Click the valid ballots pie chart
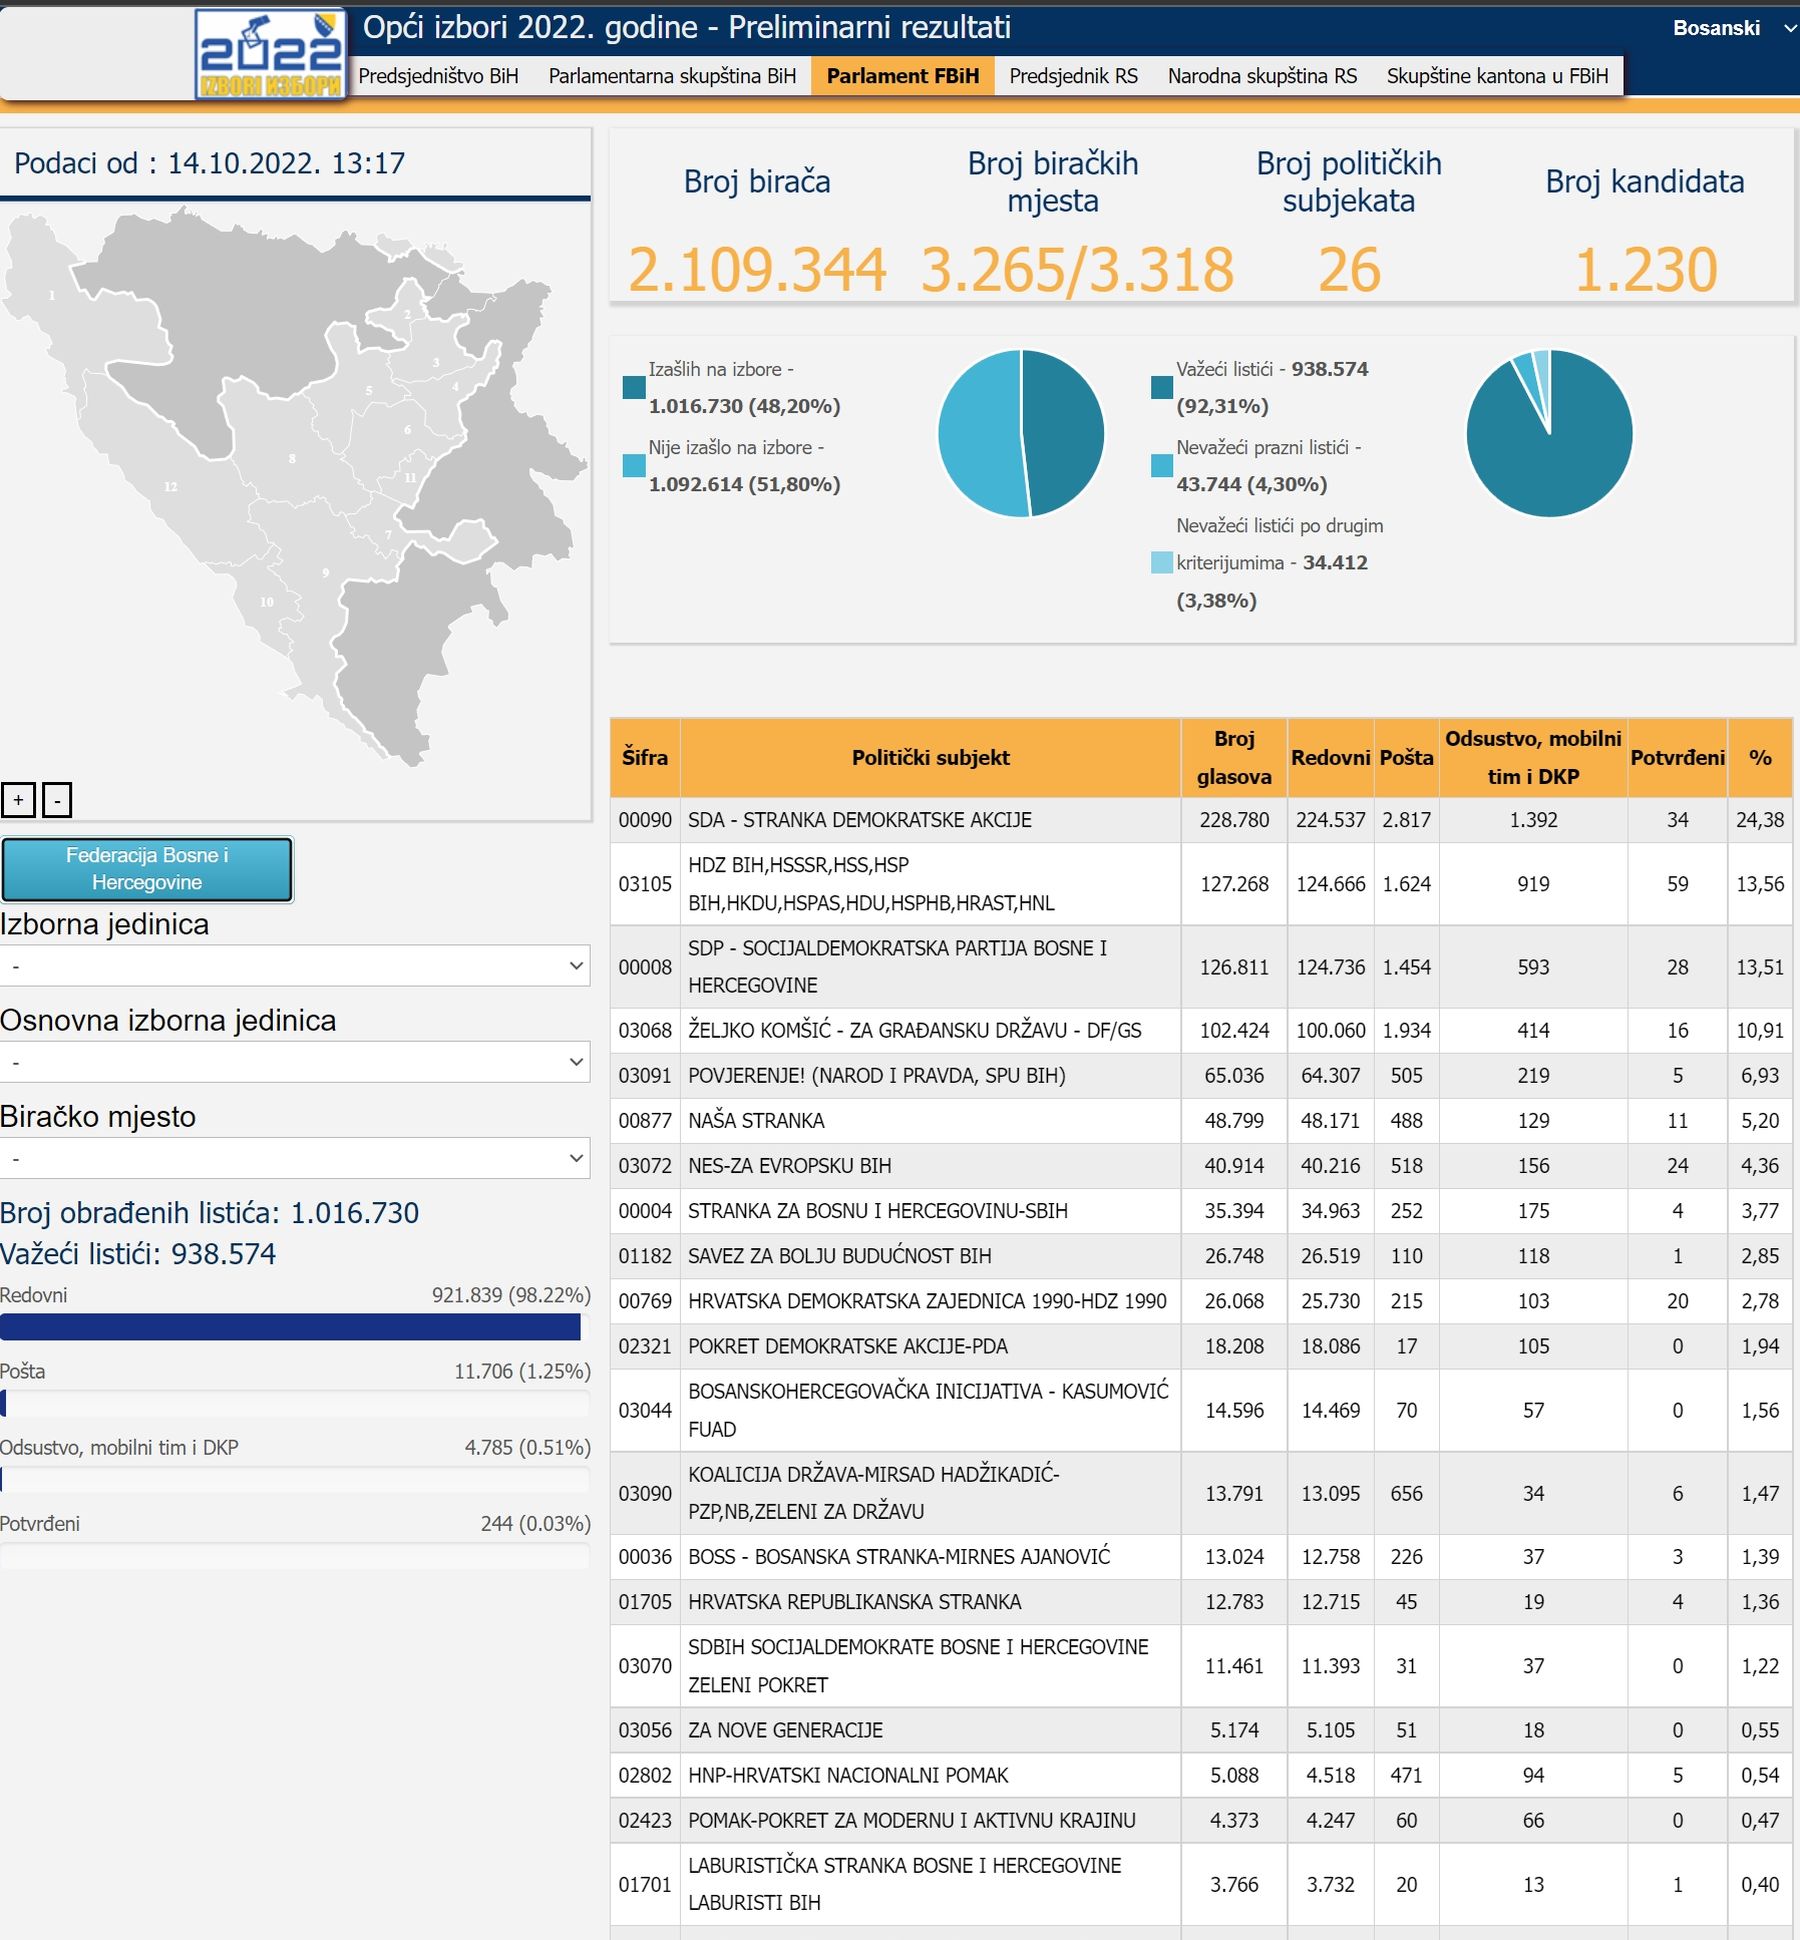Viewport: 1800px width, 1940px height. click(1549, 433)
